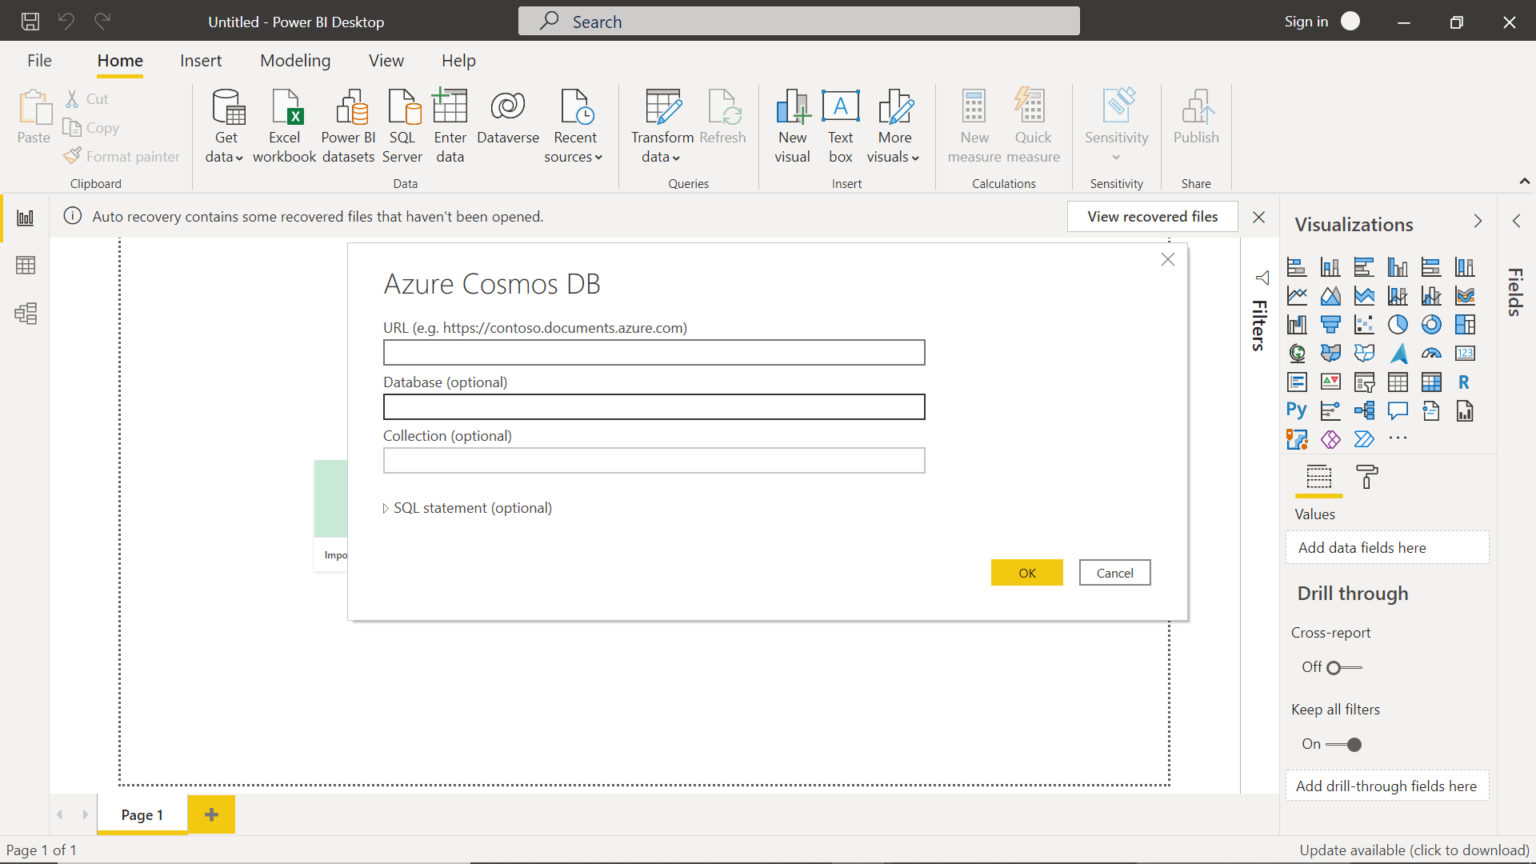
Task: Click the URL input field in the dialog
Action: pyautogui.click(x=653, y=352)
